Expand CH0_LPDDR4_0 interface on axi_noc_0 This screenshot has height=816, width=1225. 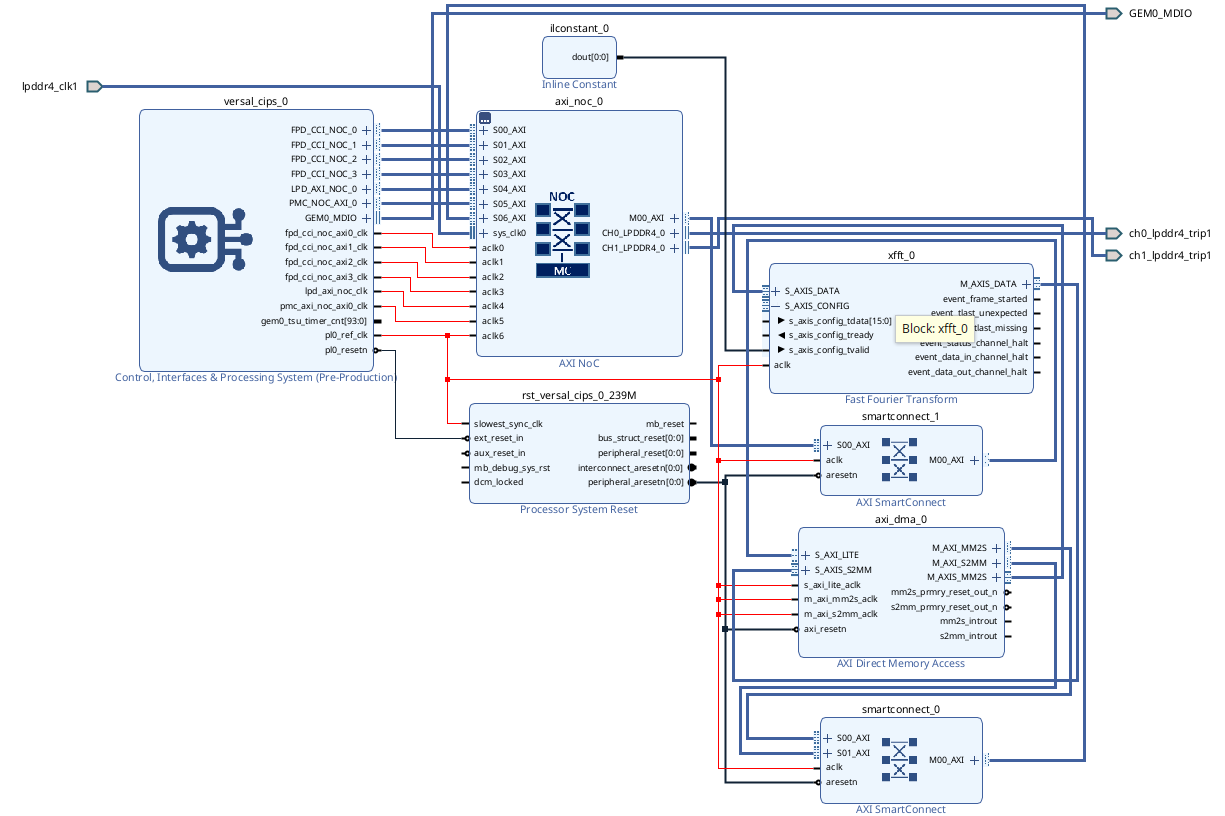[674, 233]
